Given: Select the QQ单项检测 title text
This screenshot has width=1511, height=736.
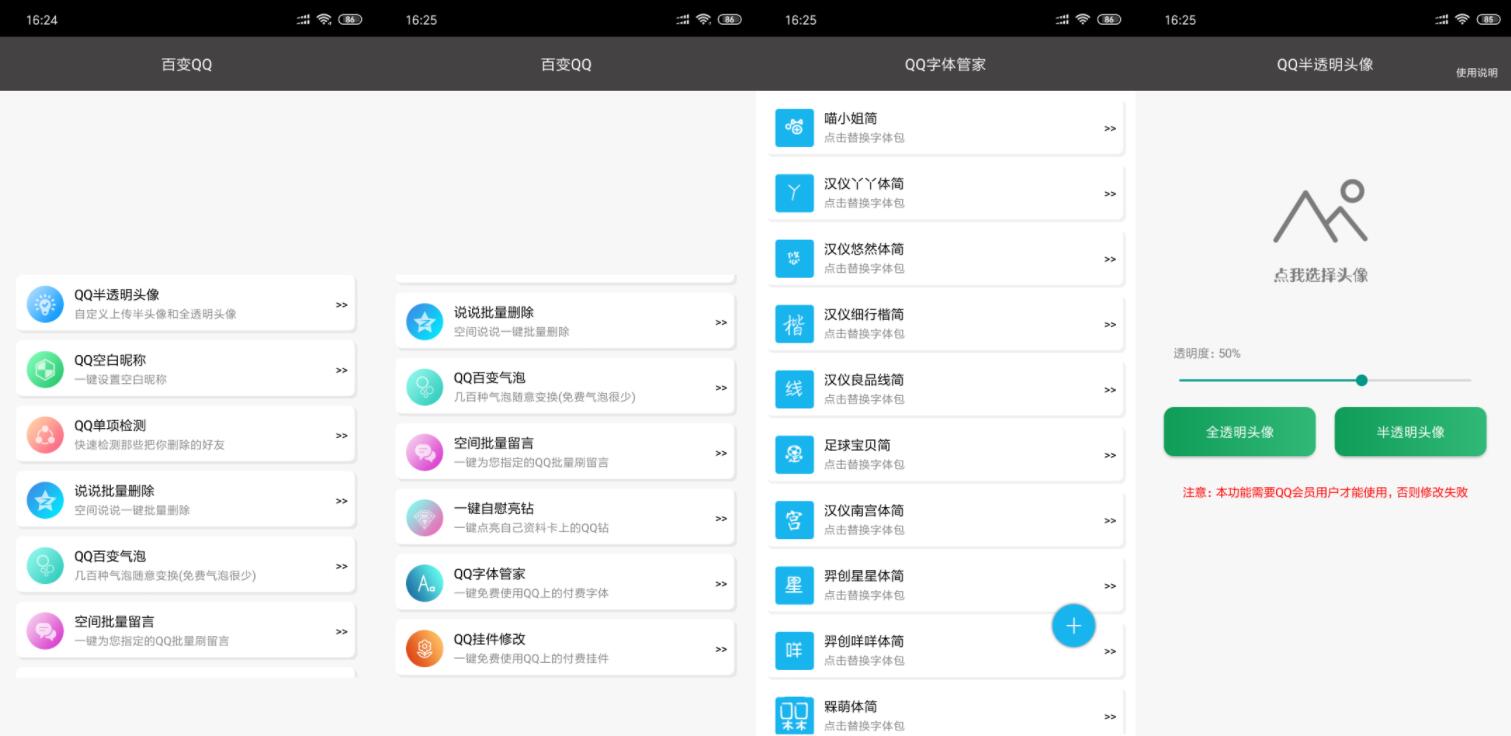Looking at the screenshot, I should click(110, 426).
